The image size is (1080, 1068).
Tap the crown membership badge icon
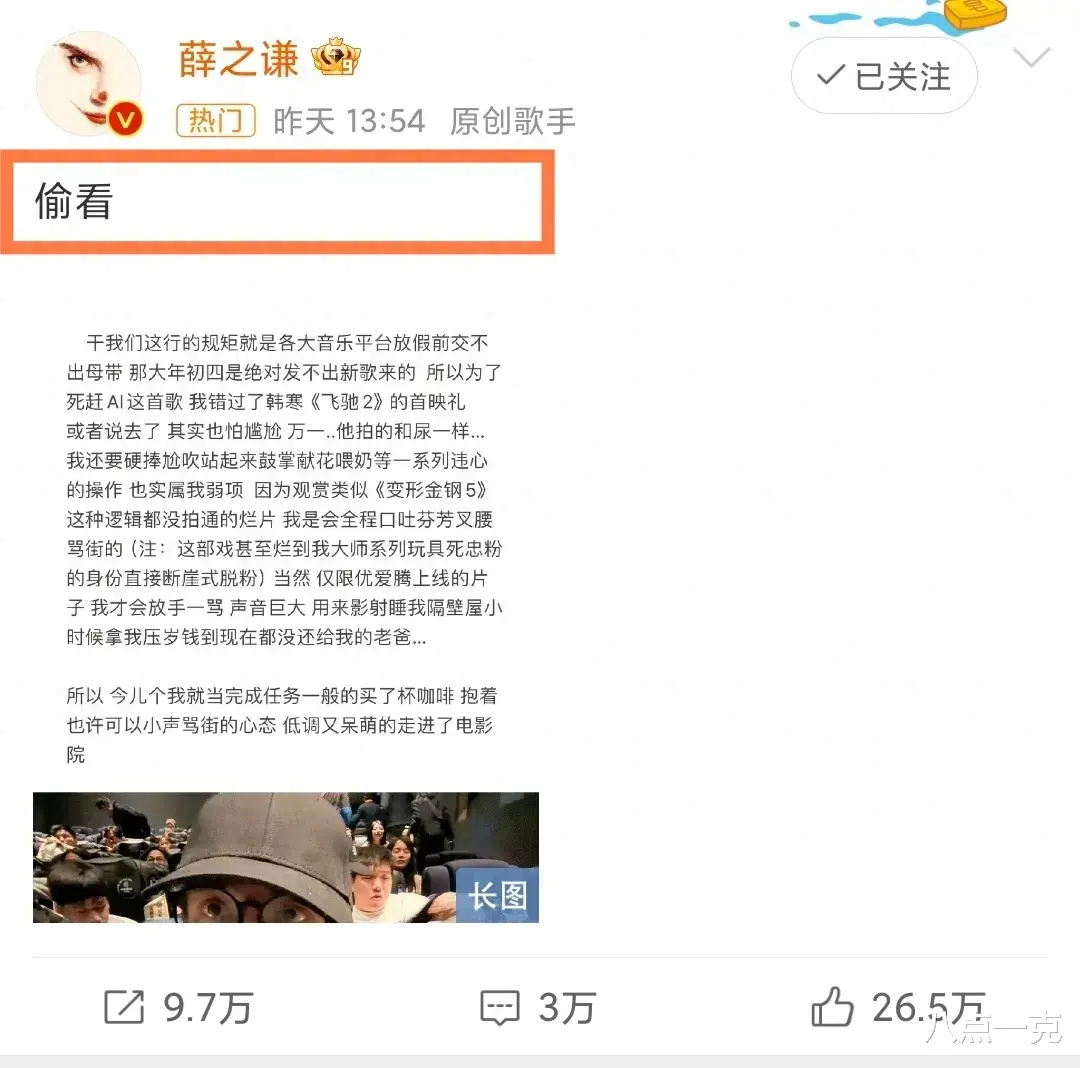[335, 58]
